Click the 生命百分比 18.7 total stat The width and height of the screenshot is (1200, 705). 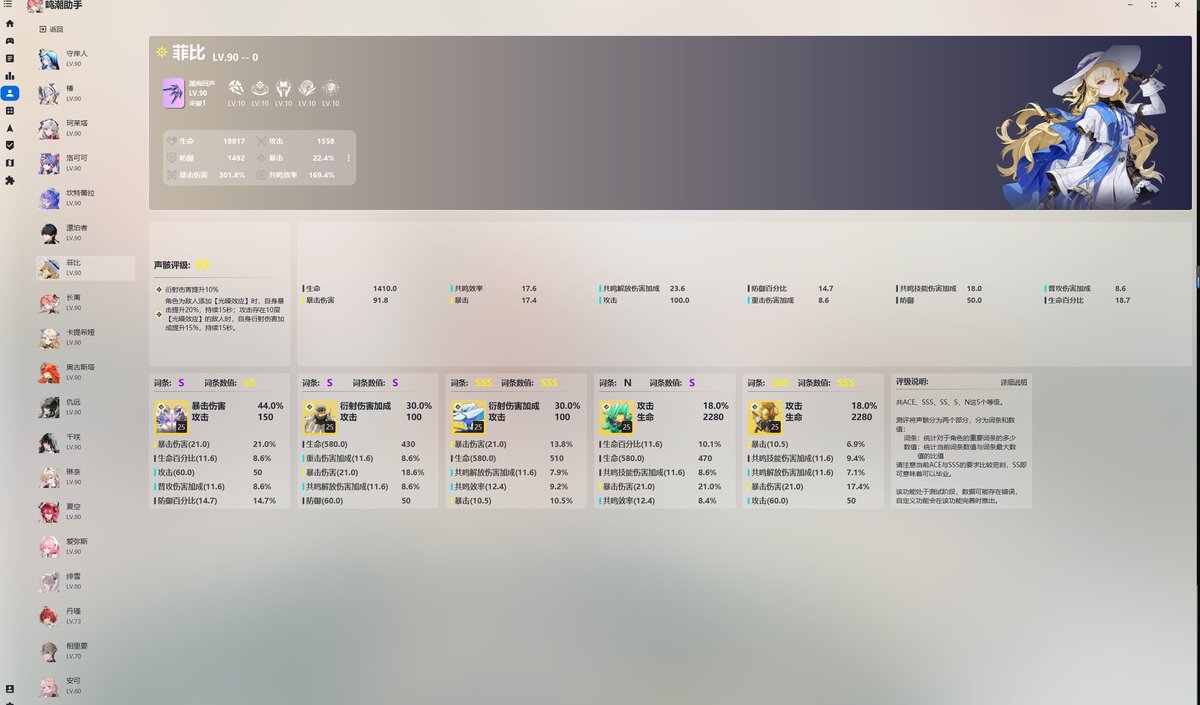point(1088,300)
